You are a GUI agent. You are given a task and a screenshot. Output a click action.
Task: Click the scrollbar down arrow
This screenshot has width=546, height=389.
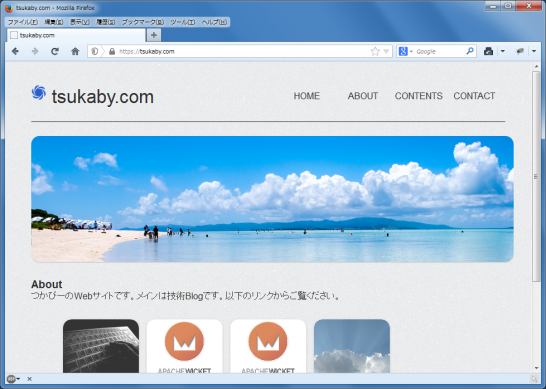[536, 368]
